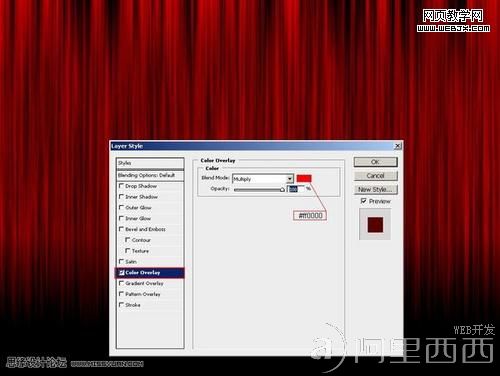500x376 pixels.
Task: Confirm with the OK button
Action: [x=376, y=162]
